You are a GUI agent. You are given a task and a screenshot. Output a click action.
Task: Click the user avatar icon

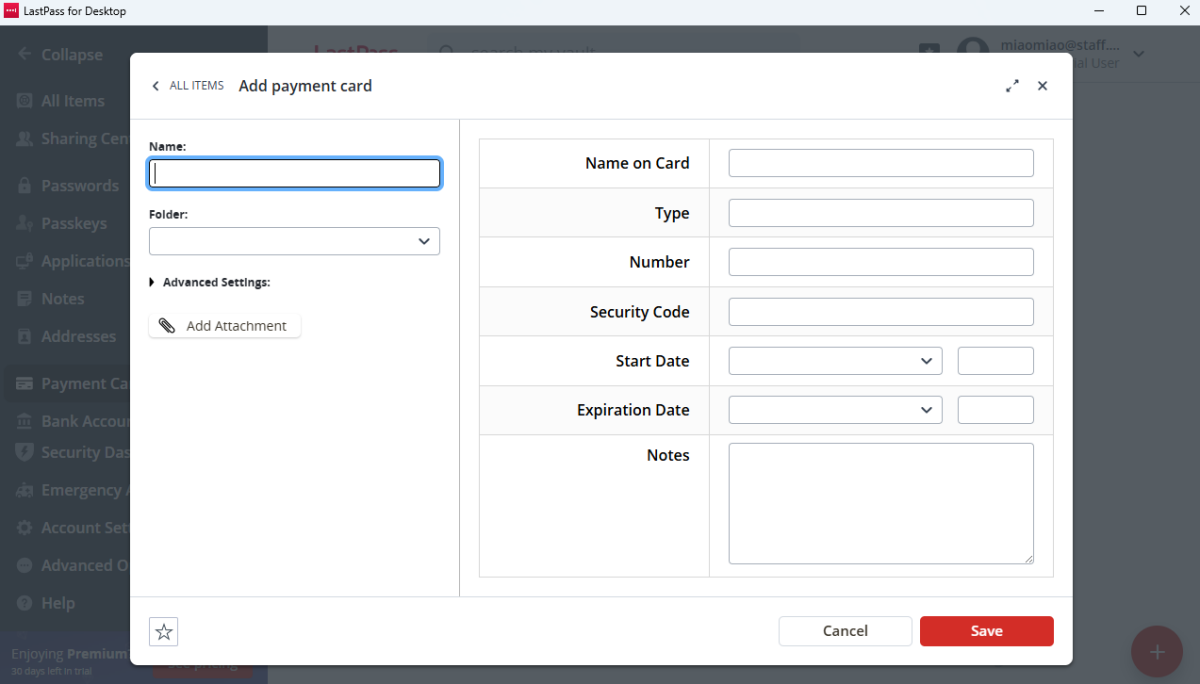click(972, 52)
